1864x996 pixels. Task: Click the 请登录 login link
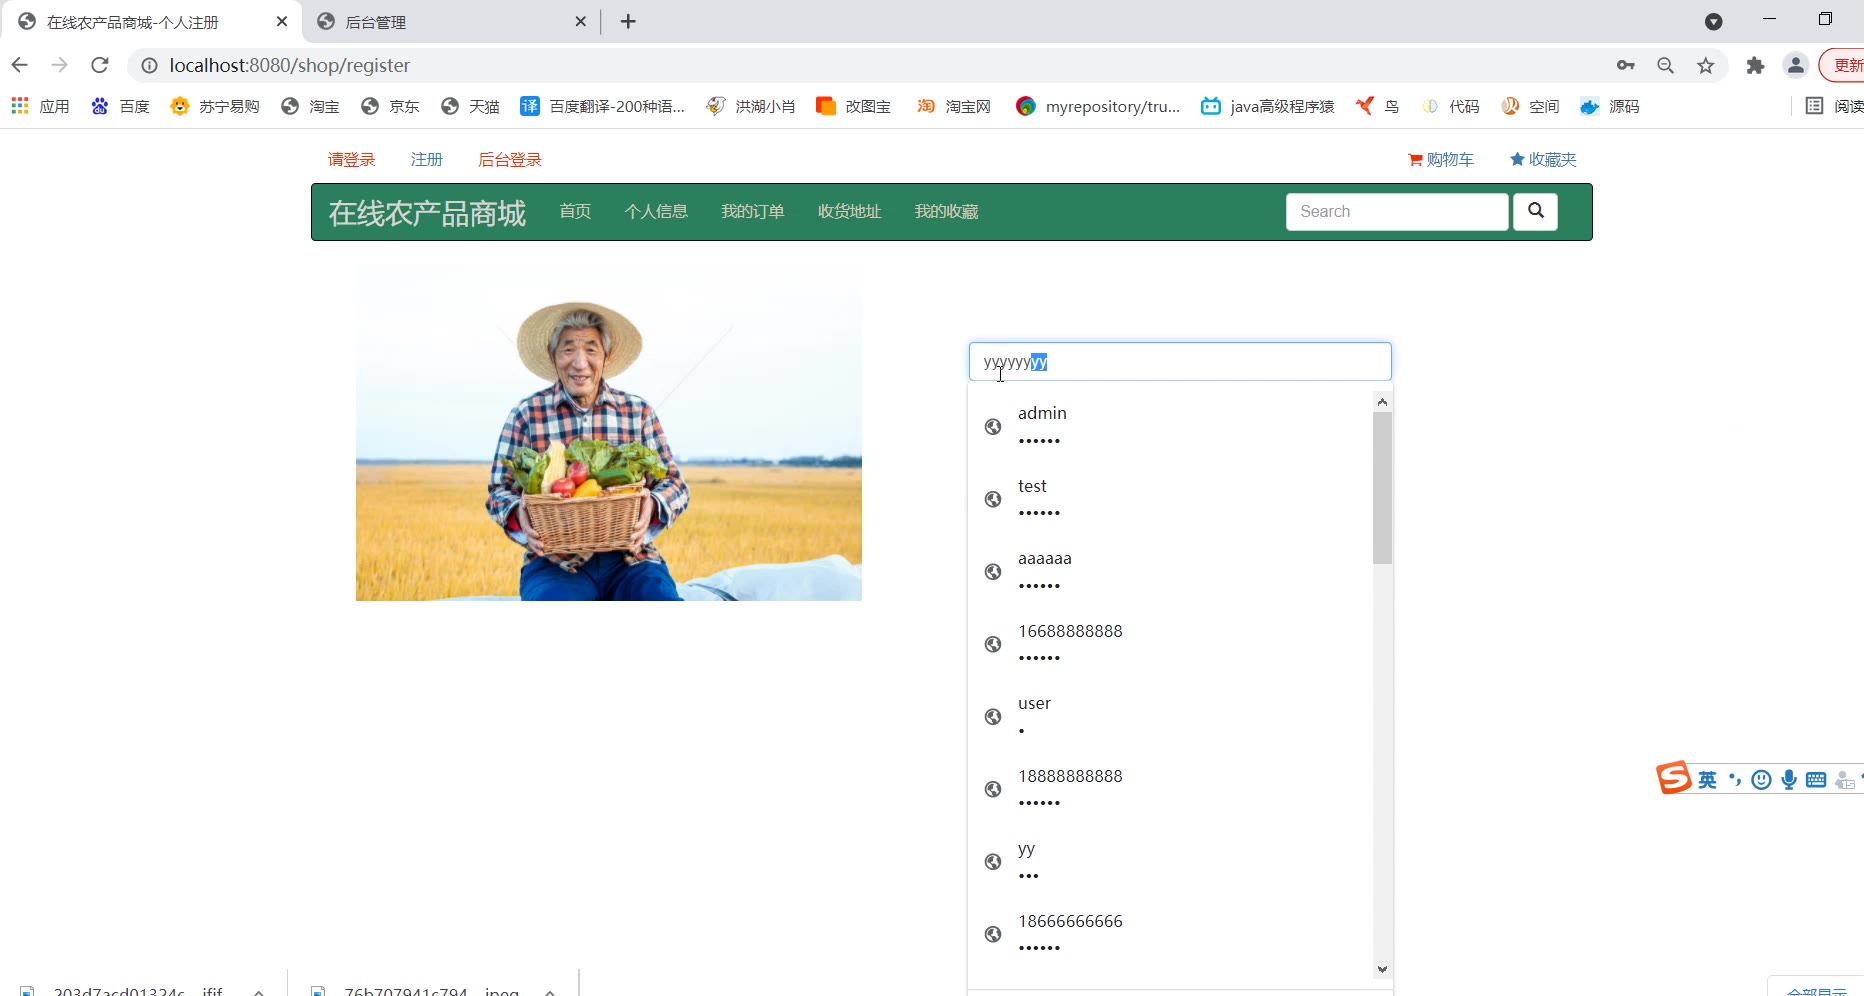351,160
